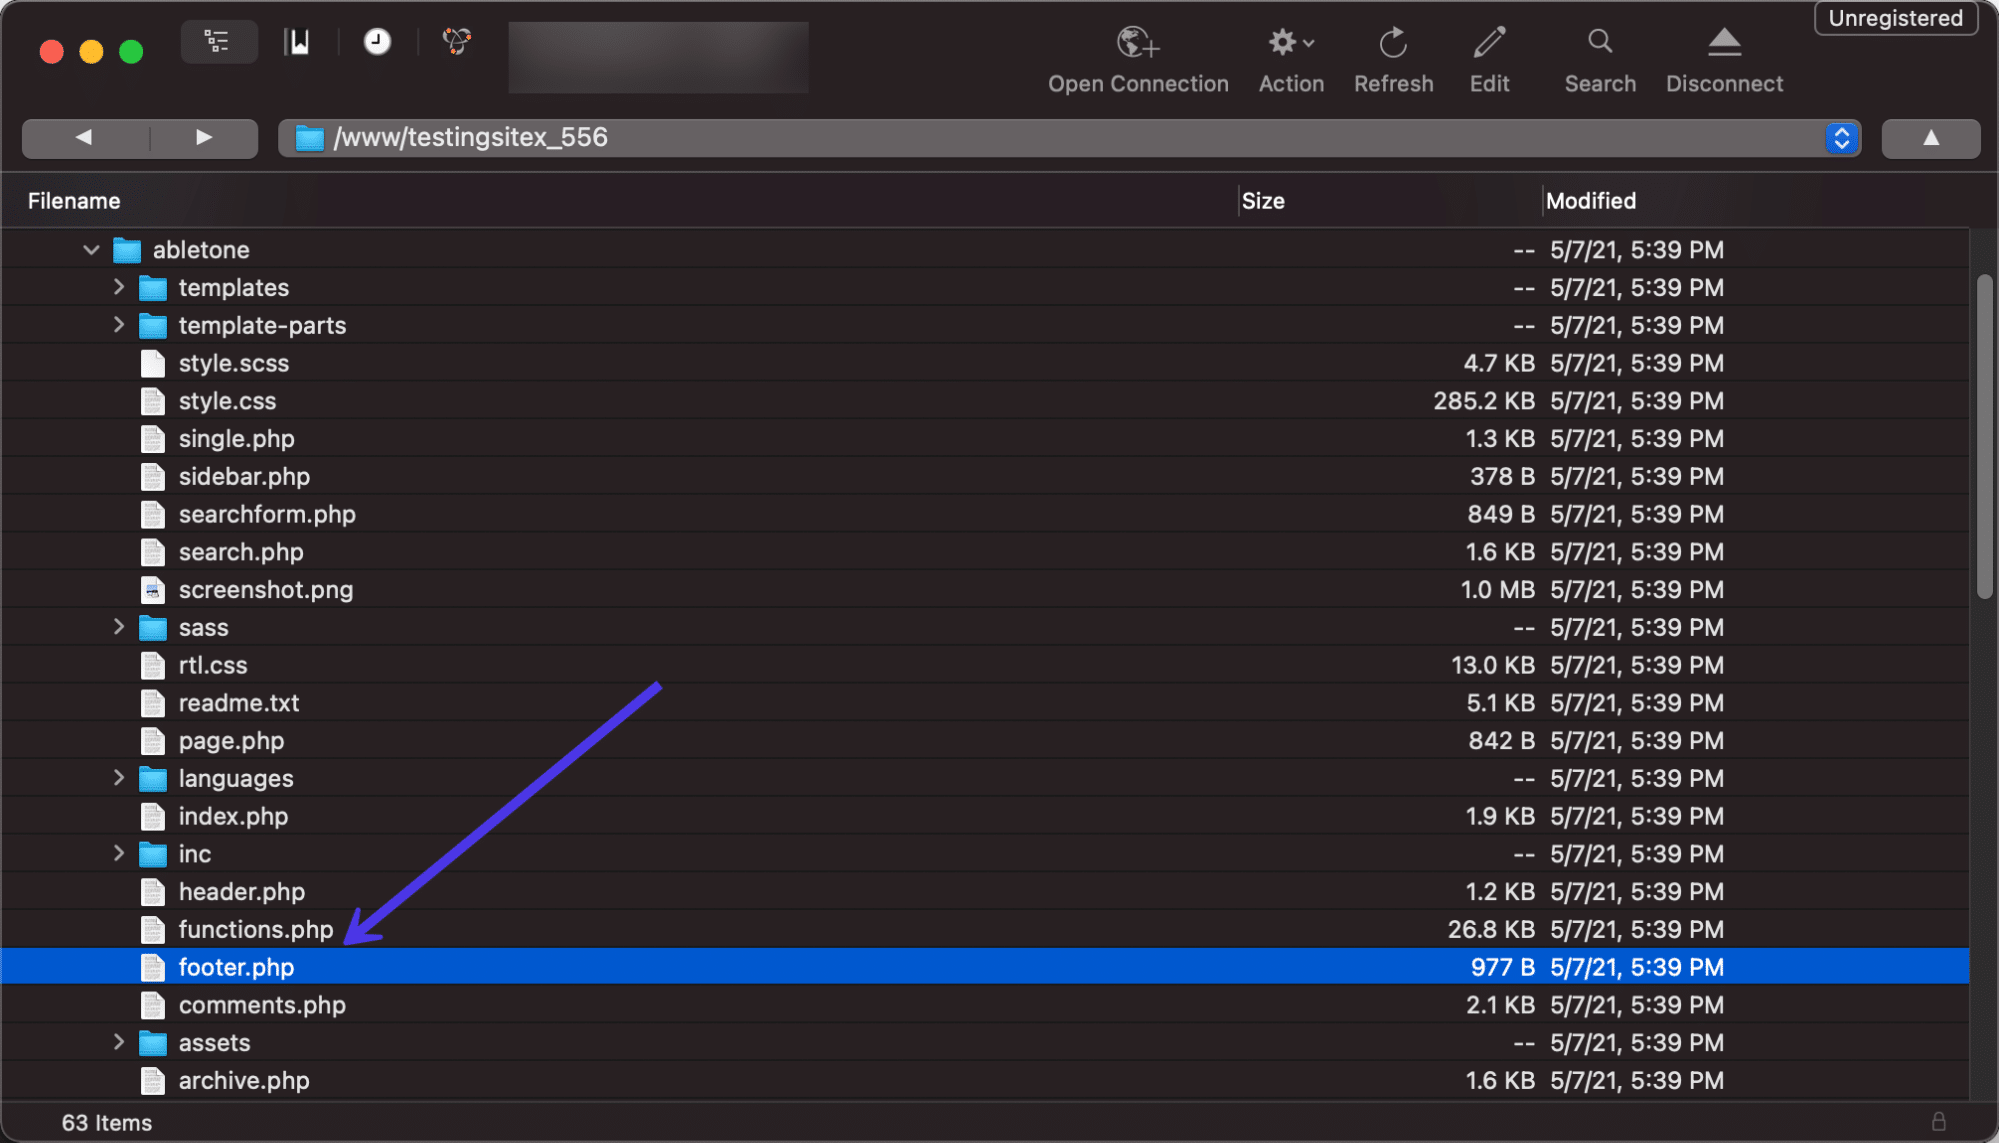Expand the languages folder
The height and width of the screenshot is (1143, 1999).
tap(119, 777)
